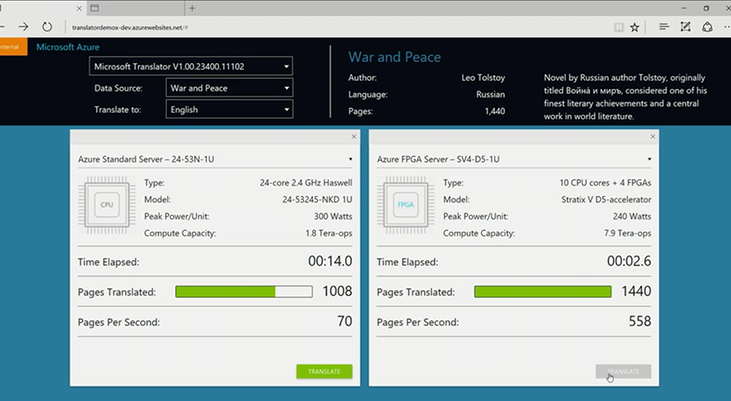
Task: Open the Translate to language dropdown
Action: tap(229, 109)
